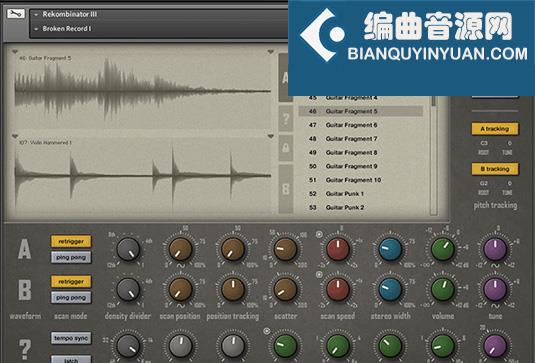Click the Guitar Fragment 5 waveform display

pos(143,90)
